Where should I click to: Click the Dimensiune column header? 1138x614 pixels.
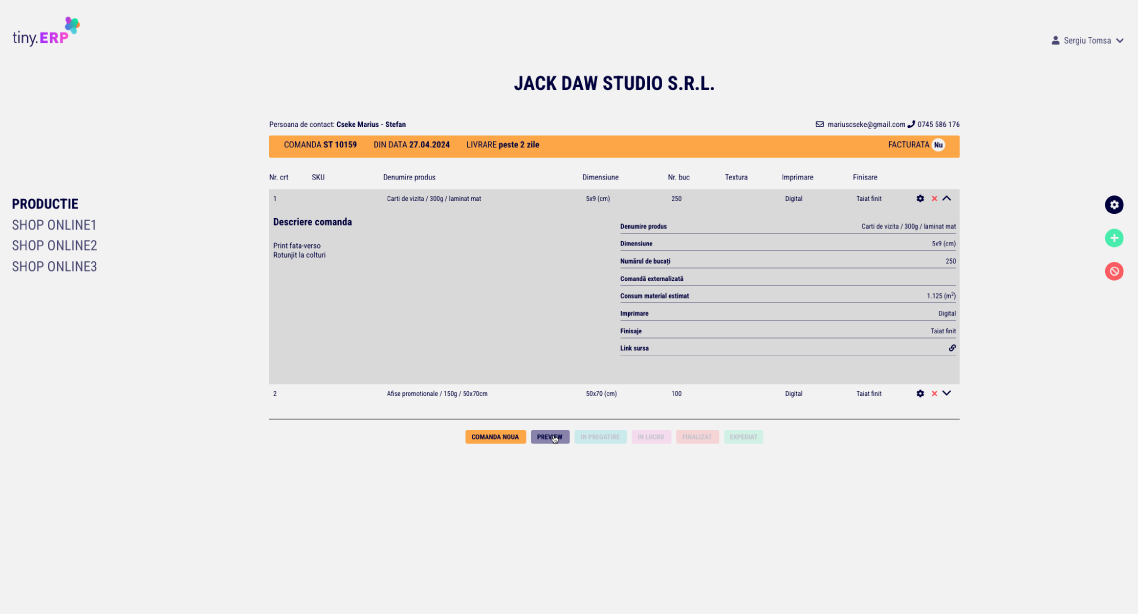pyautogui.click(x=600, y=177)
